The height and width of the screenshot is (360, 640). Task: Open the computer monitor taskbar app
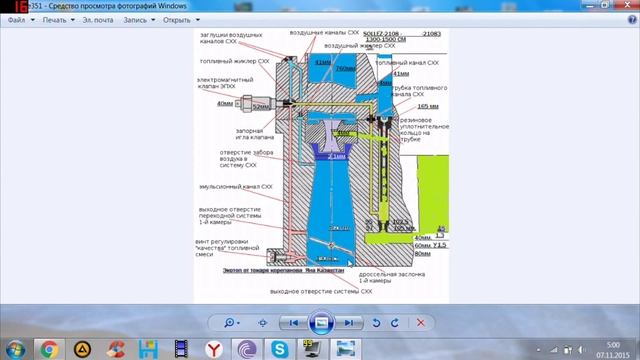[312, 350]
